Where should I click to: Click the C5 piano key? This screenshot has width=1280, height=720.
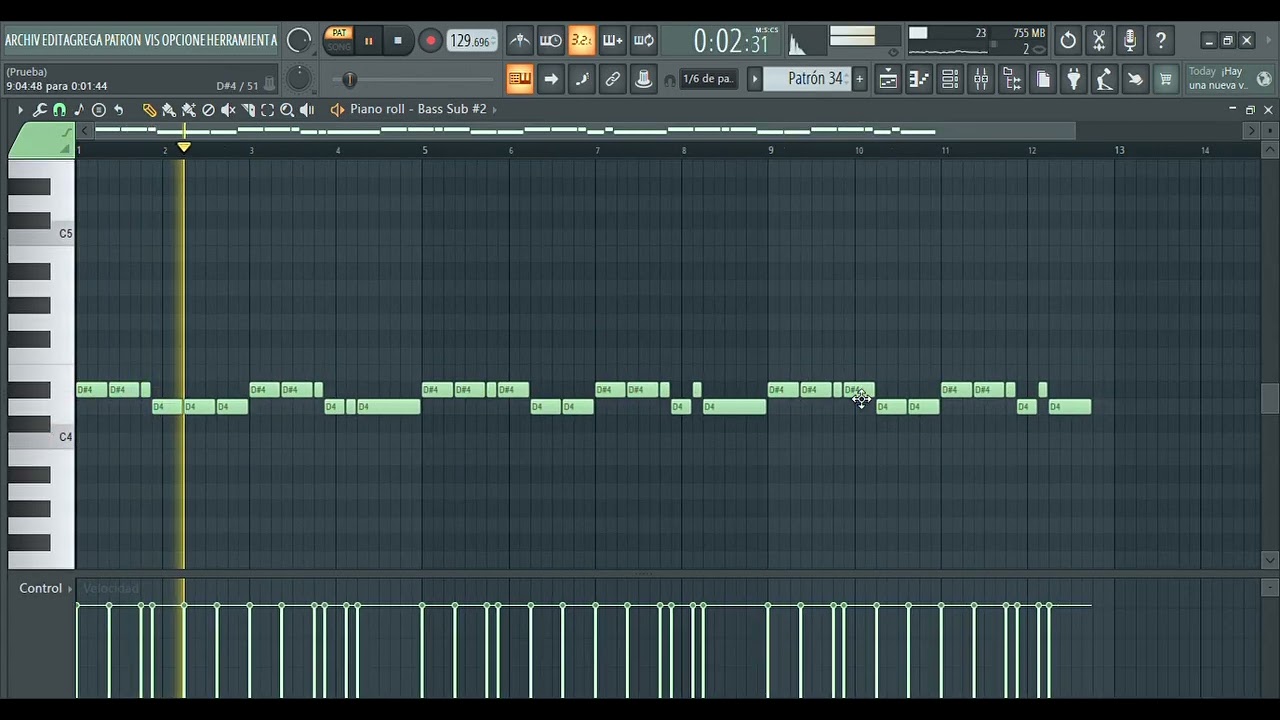pos(41,233)
